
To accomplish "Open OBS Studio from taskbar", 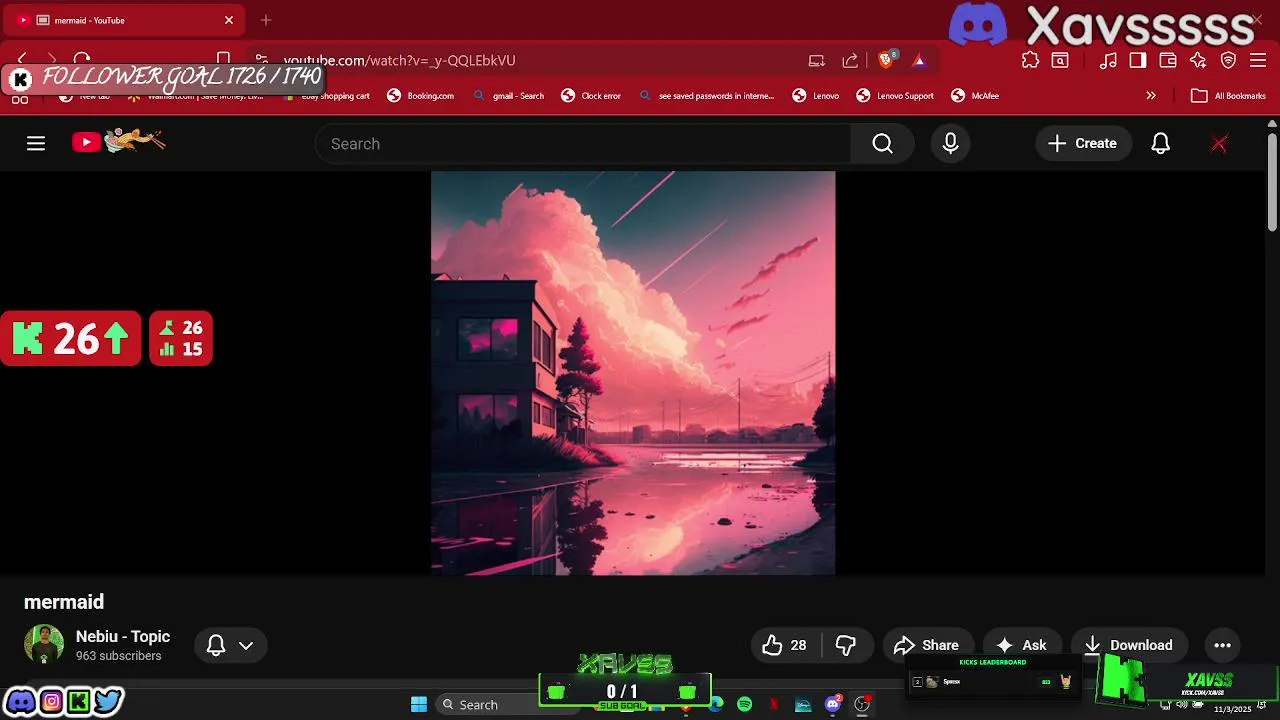I will [862, 705].
